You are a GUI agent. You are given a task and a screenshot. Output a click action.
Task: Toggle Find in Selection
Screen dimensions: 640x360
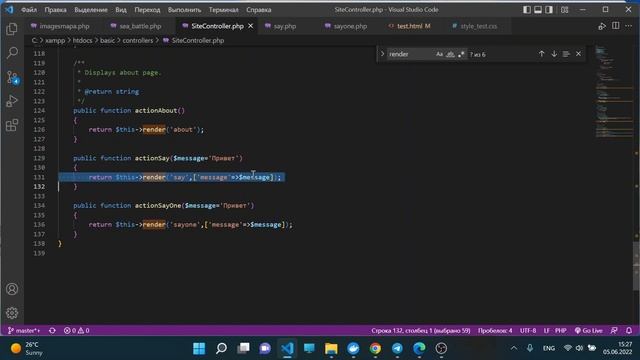[x=566, y=54]
